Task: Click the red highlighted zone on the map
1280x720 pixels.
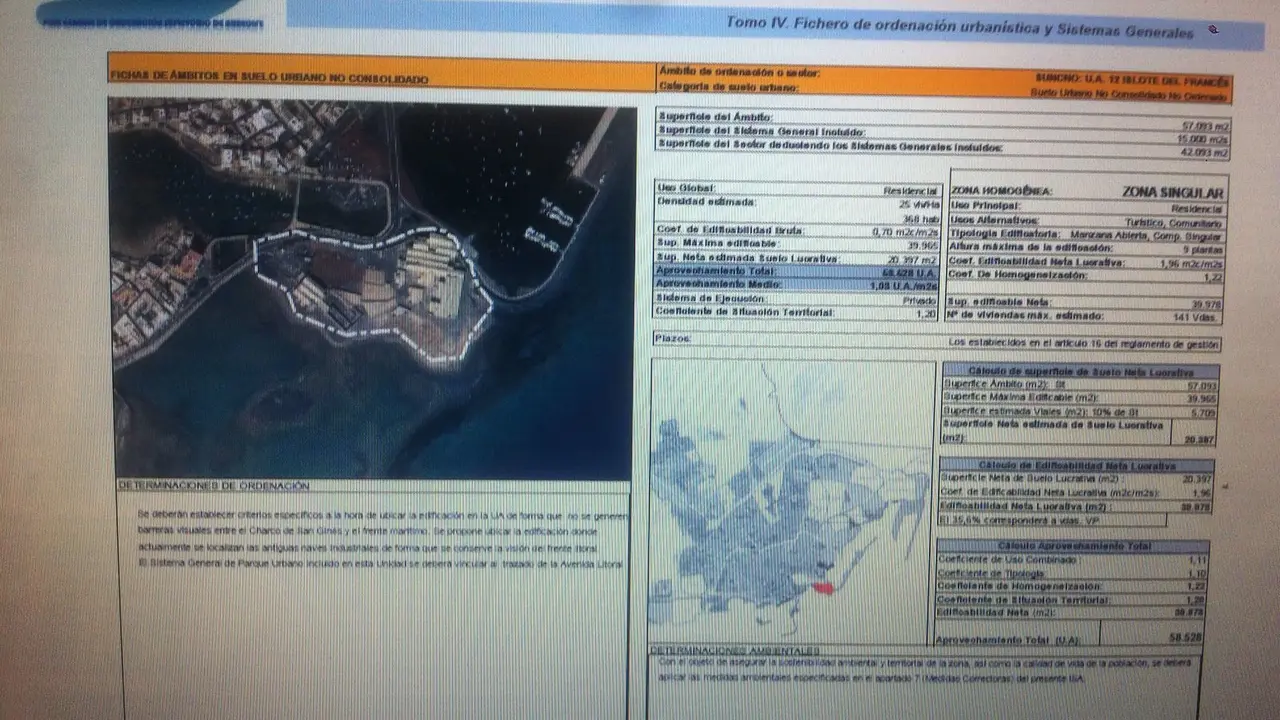Action: click(x=822, y=588)
